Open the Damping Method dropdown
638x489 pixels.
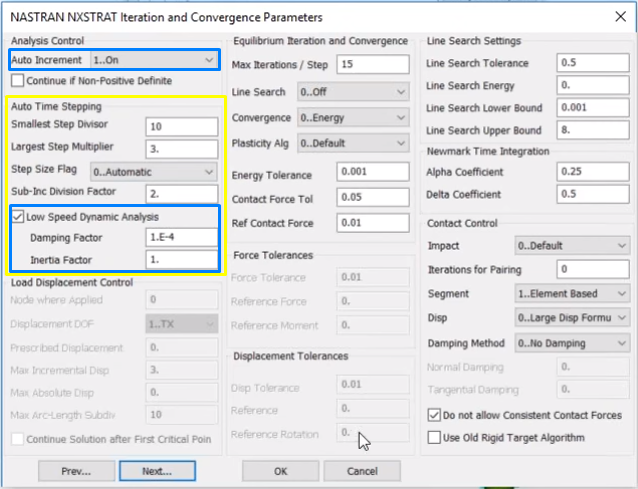(572, 343)
